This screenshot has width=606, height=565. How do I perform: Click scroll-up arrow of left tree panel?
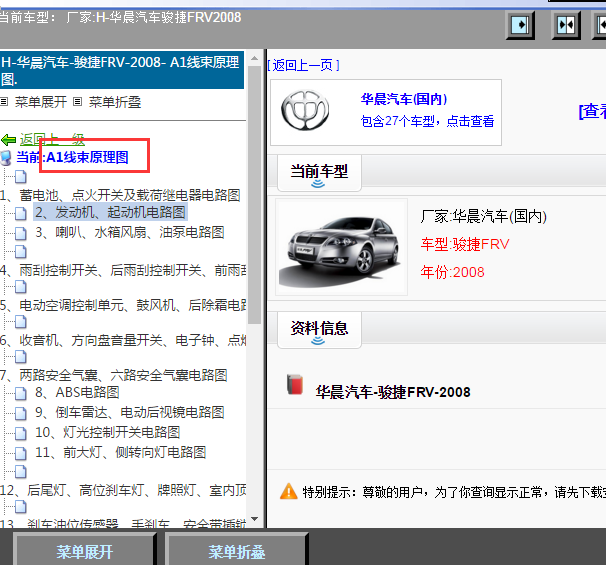click(254, 58)
